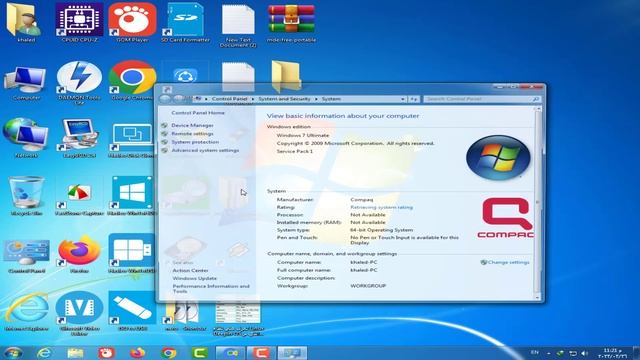This screenshot has width=640, height=360.
Task: Launch the ISO to USB shortcut
Action: coord(132,311)
